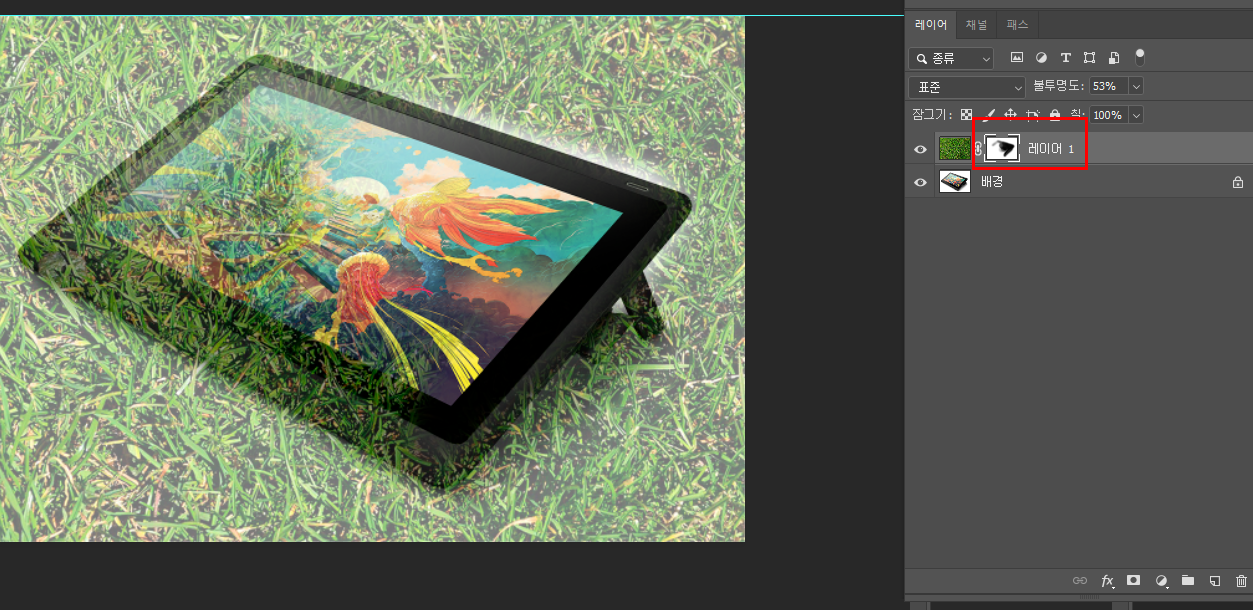
Task: Click the tablet image on the canvas
Action: point(355,270)
